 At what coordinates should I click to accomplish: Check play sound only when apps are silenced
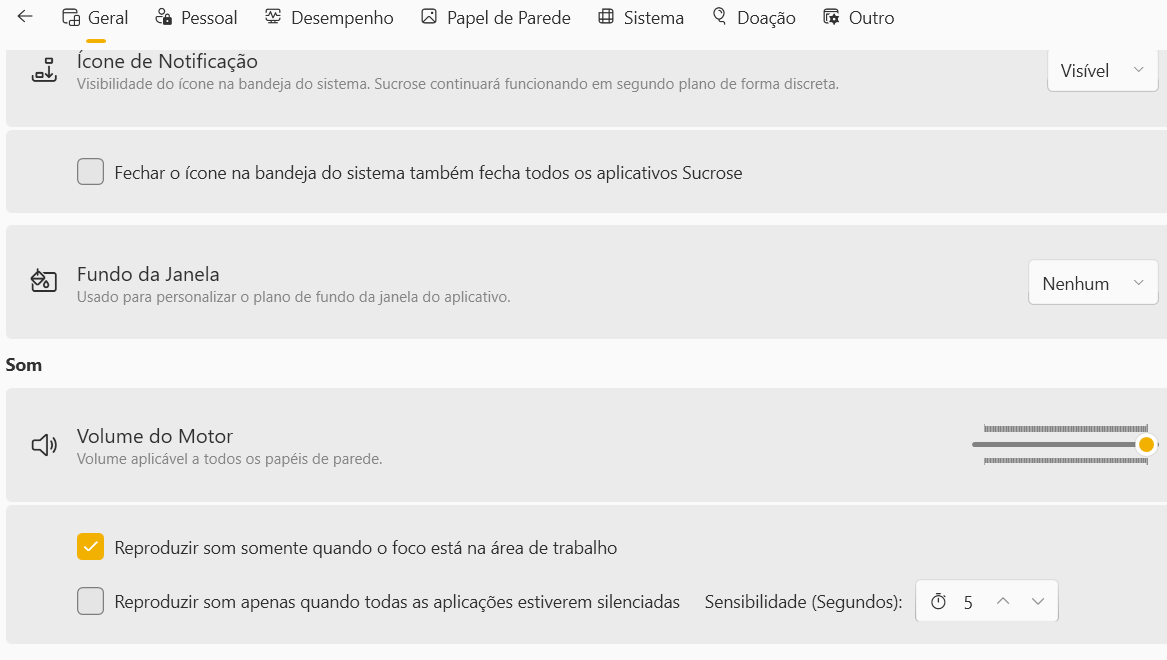click(91, 601)
